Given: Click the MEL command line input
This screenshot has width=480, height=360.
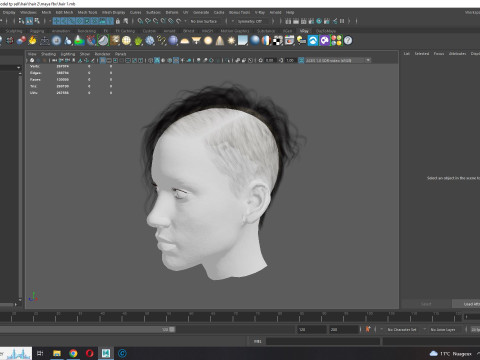Looking at the screenshot, I should [323, 341].
